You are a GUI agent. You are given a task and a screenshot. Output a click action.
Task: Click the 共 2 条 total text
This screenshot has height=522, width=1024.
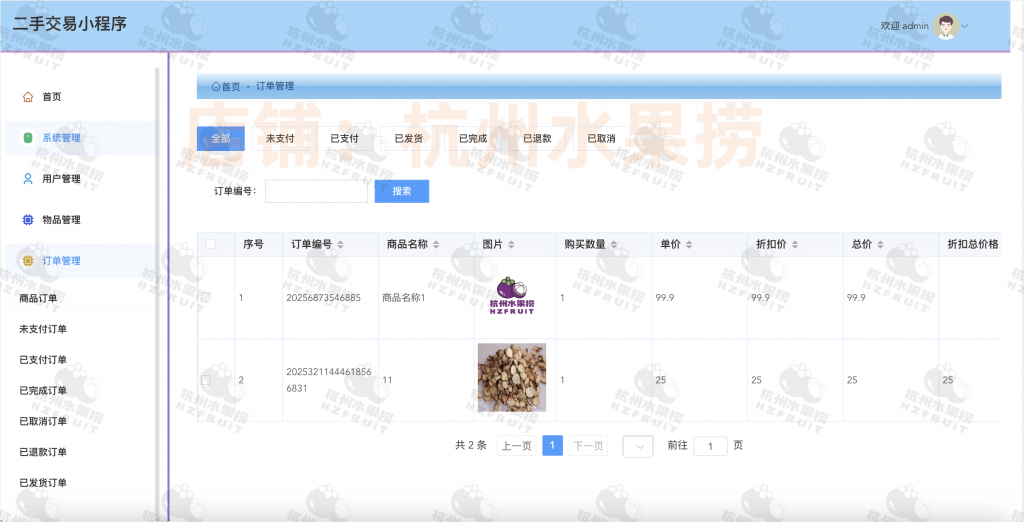[x=471, y=446]
